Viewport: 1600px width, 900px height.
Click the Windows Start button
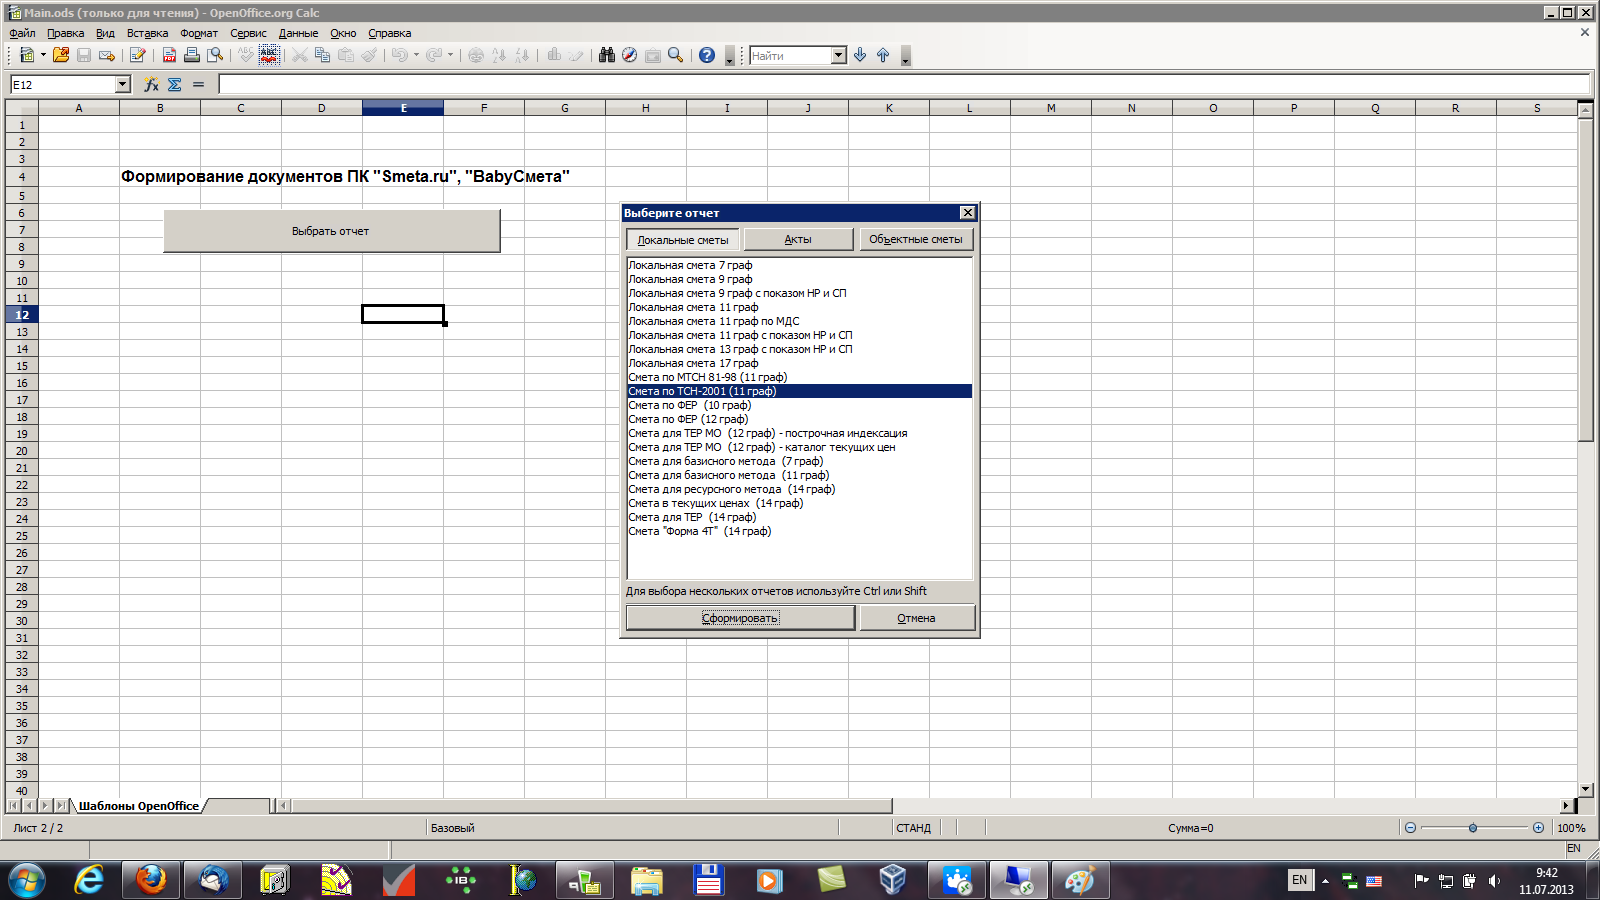click(x=26, y=881)
